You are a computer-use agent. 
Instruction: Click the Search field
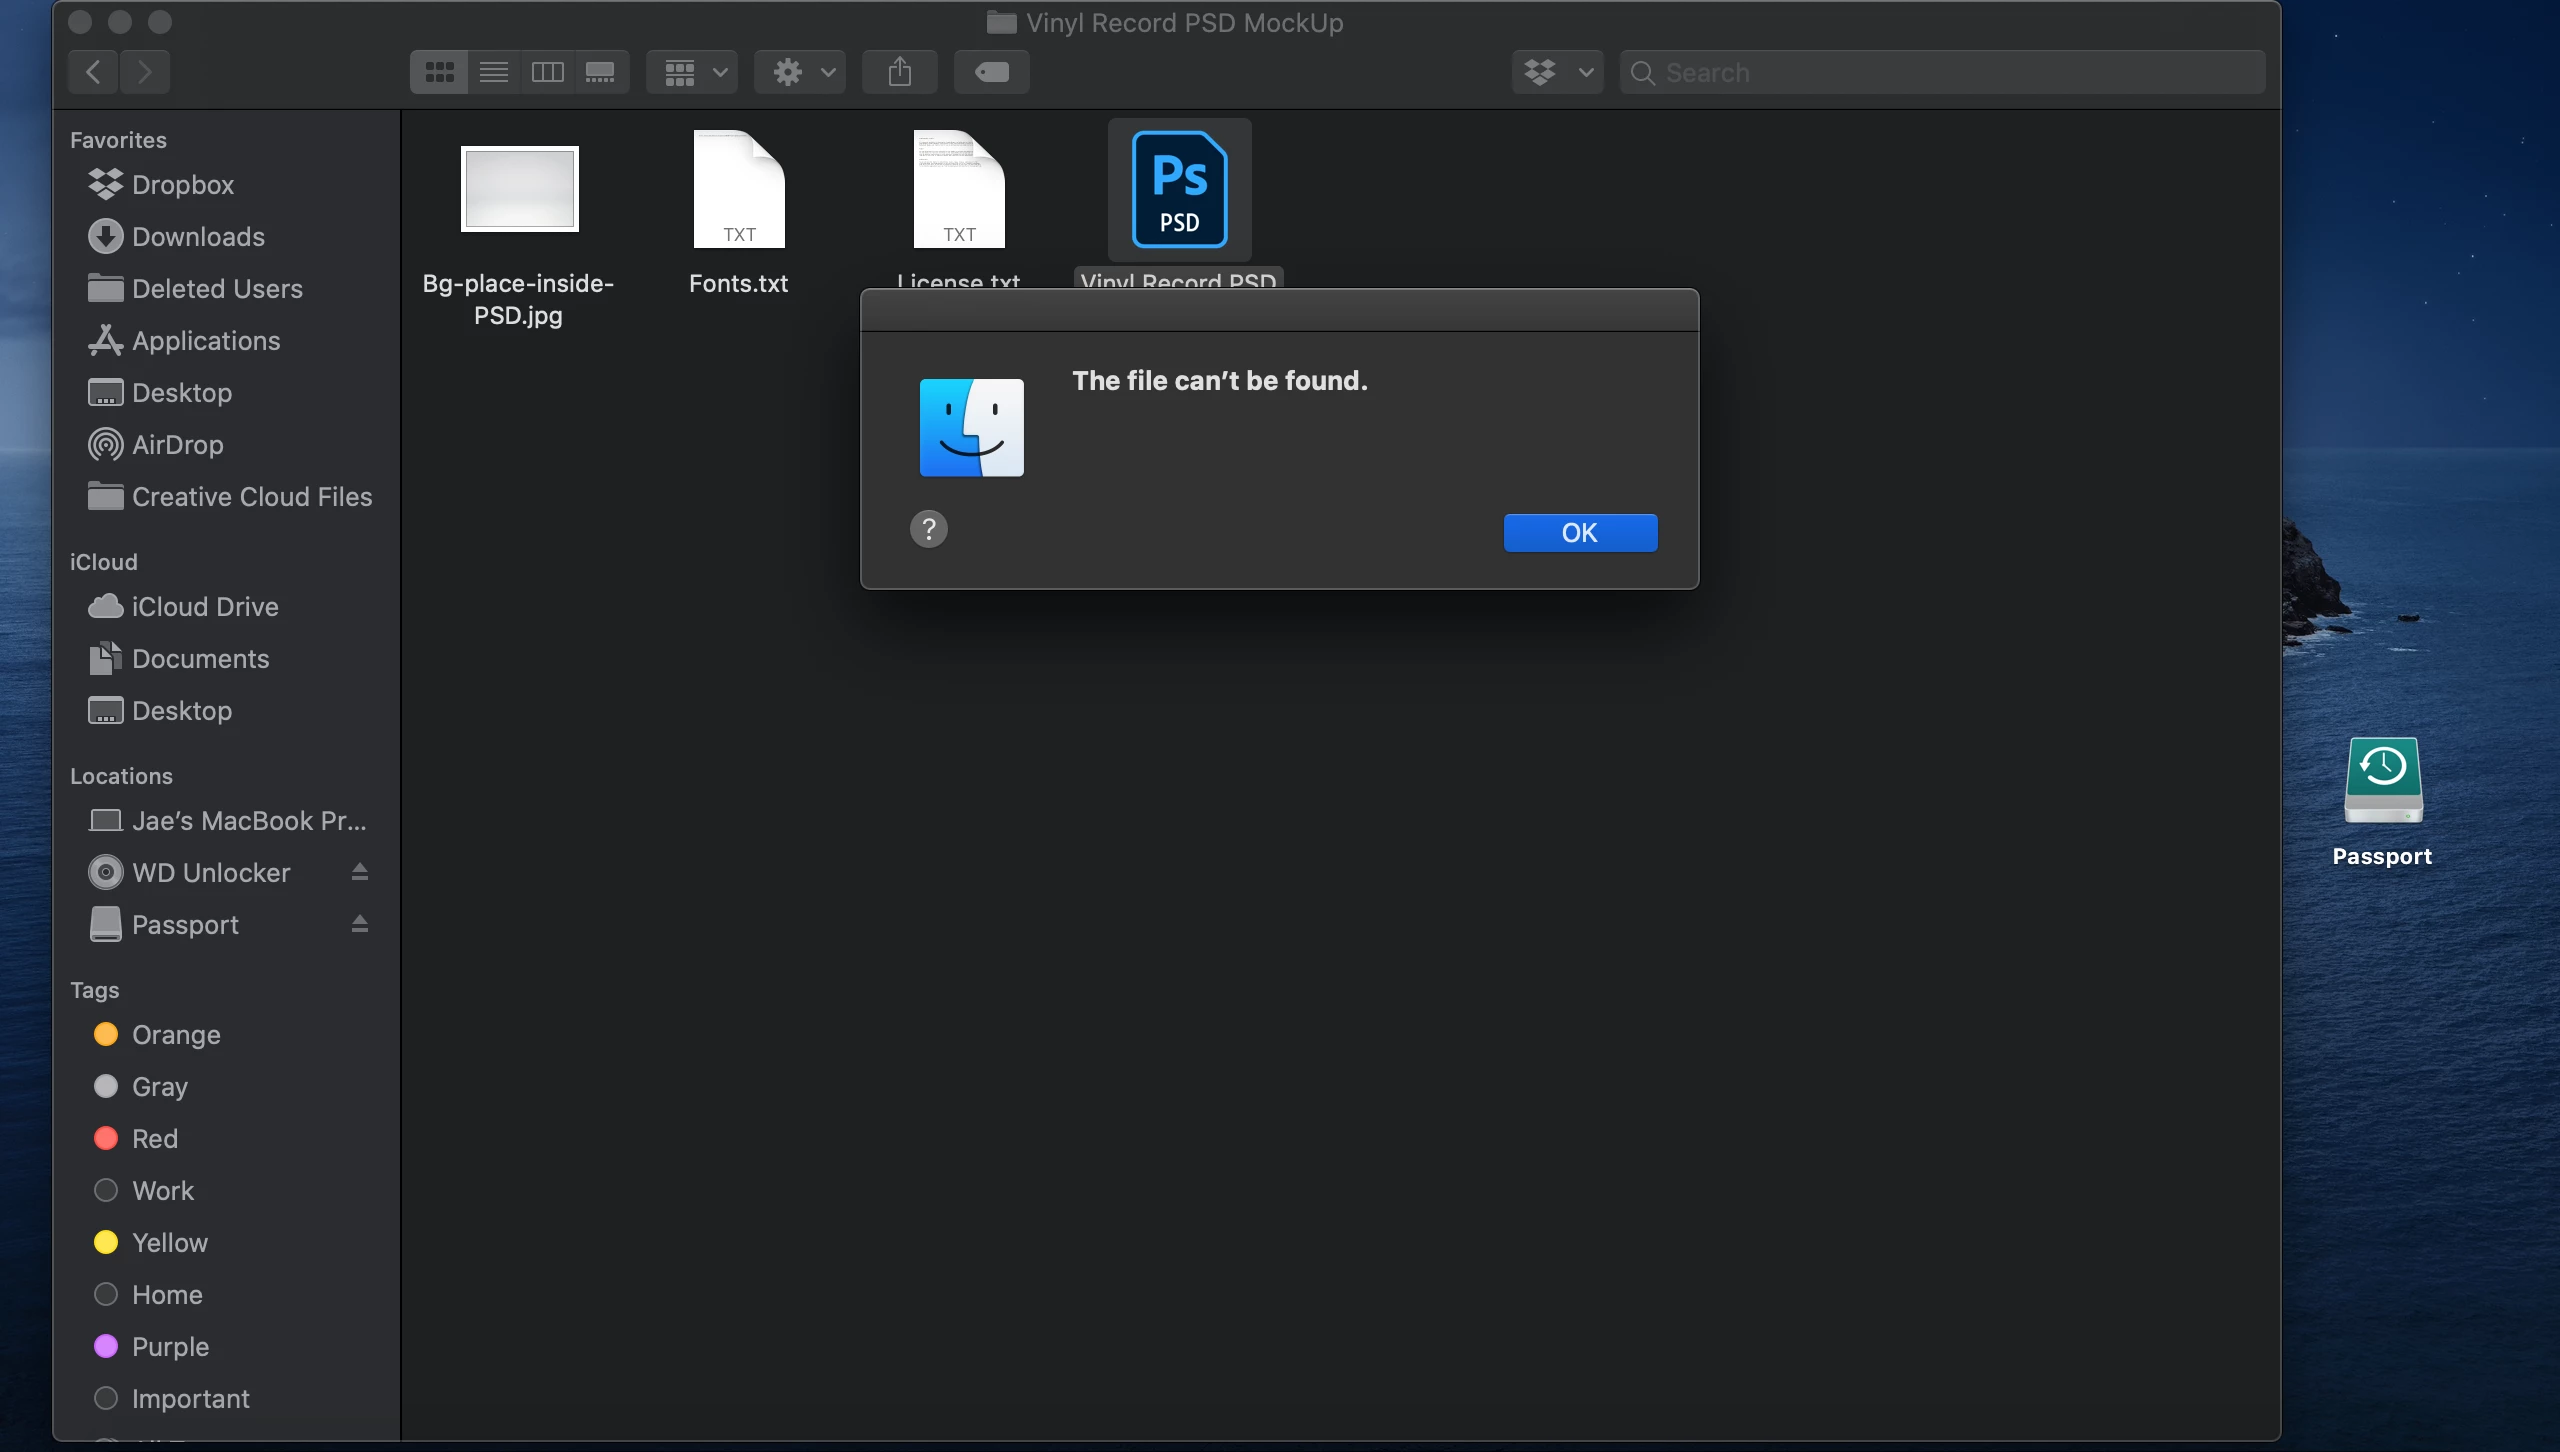[1950, 72]
